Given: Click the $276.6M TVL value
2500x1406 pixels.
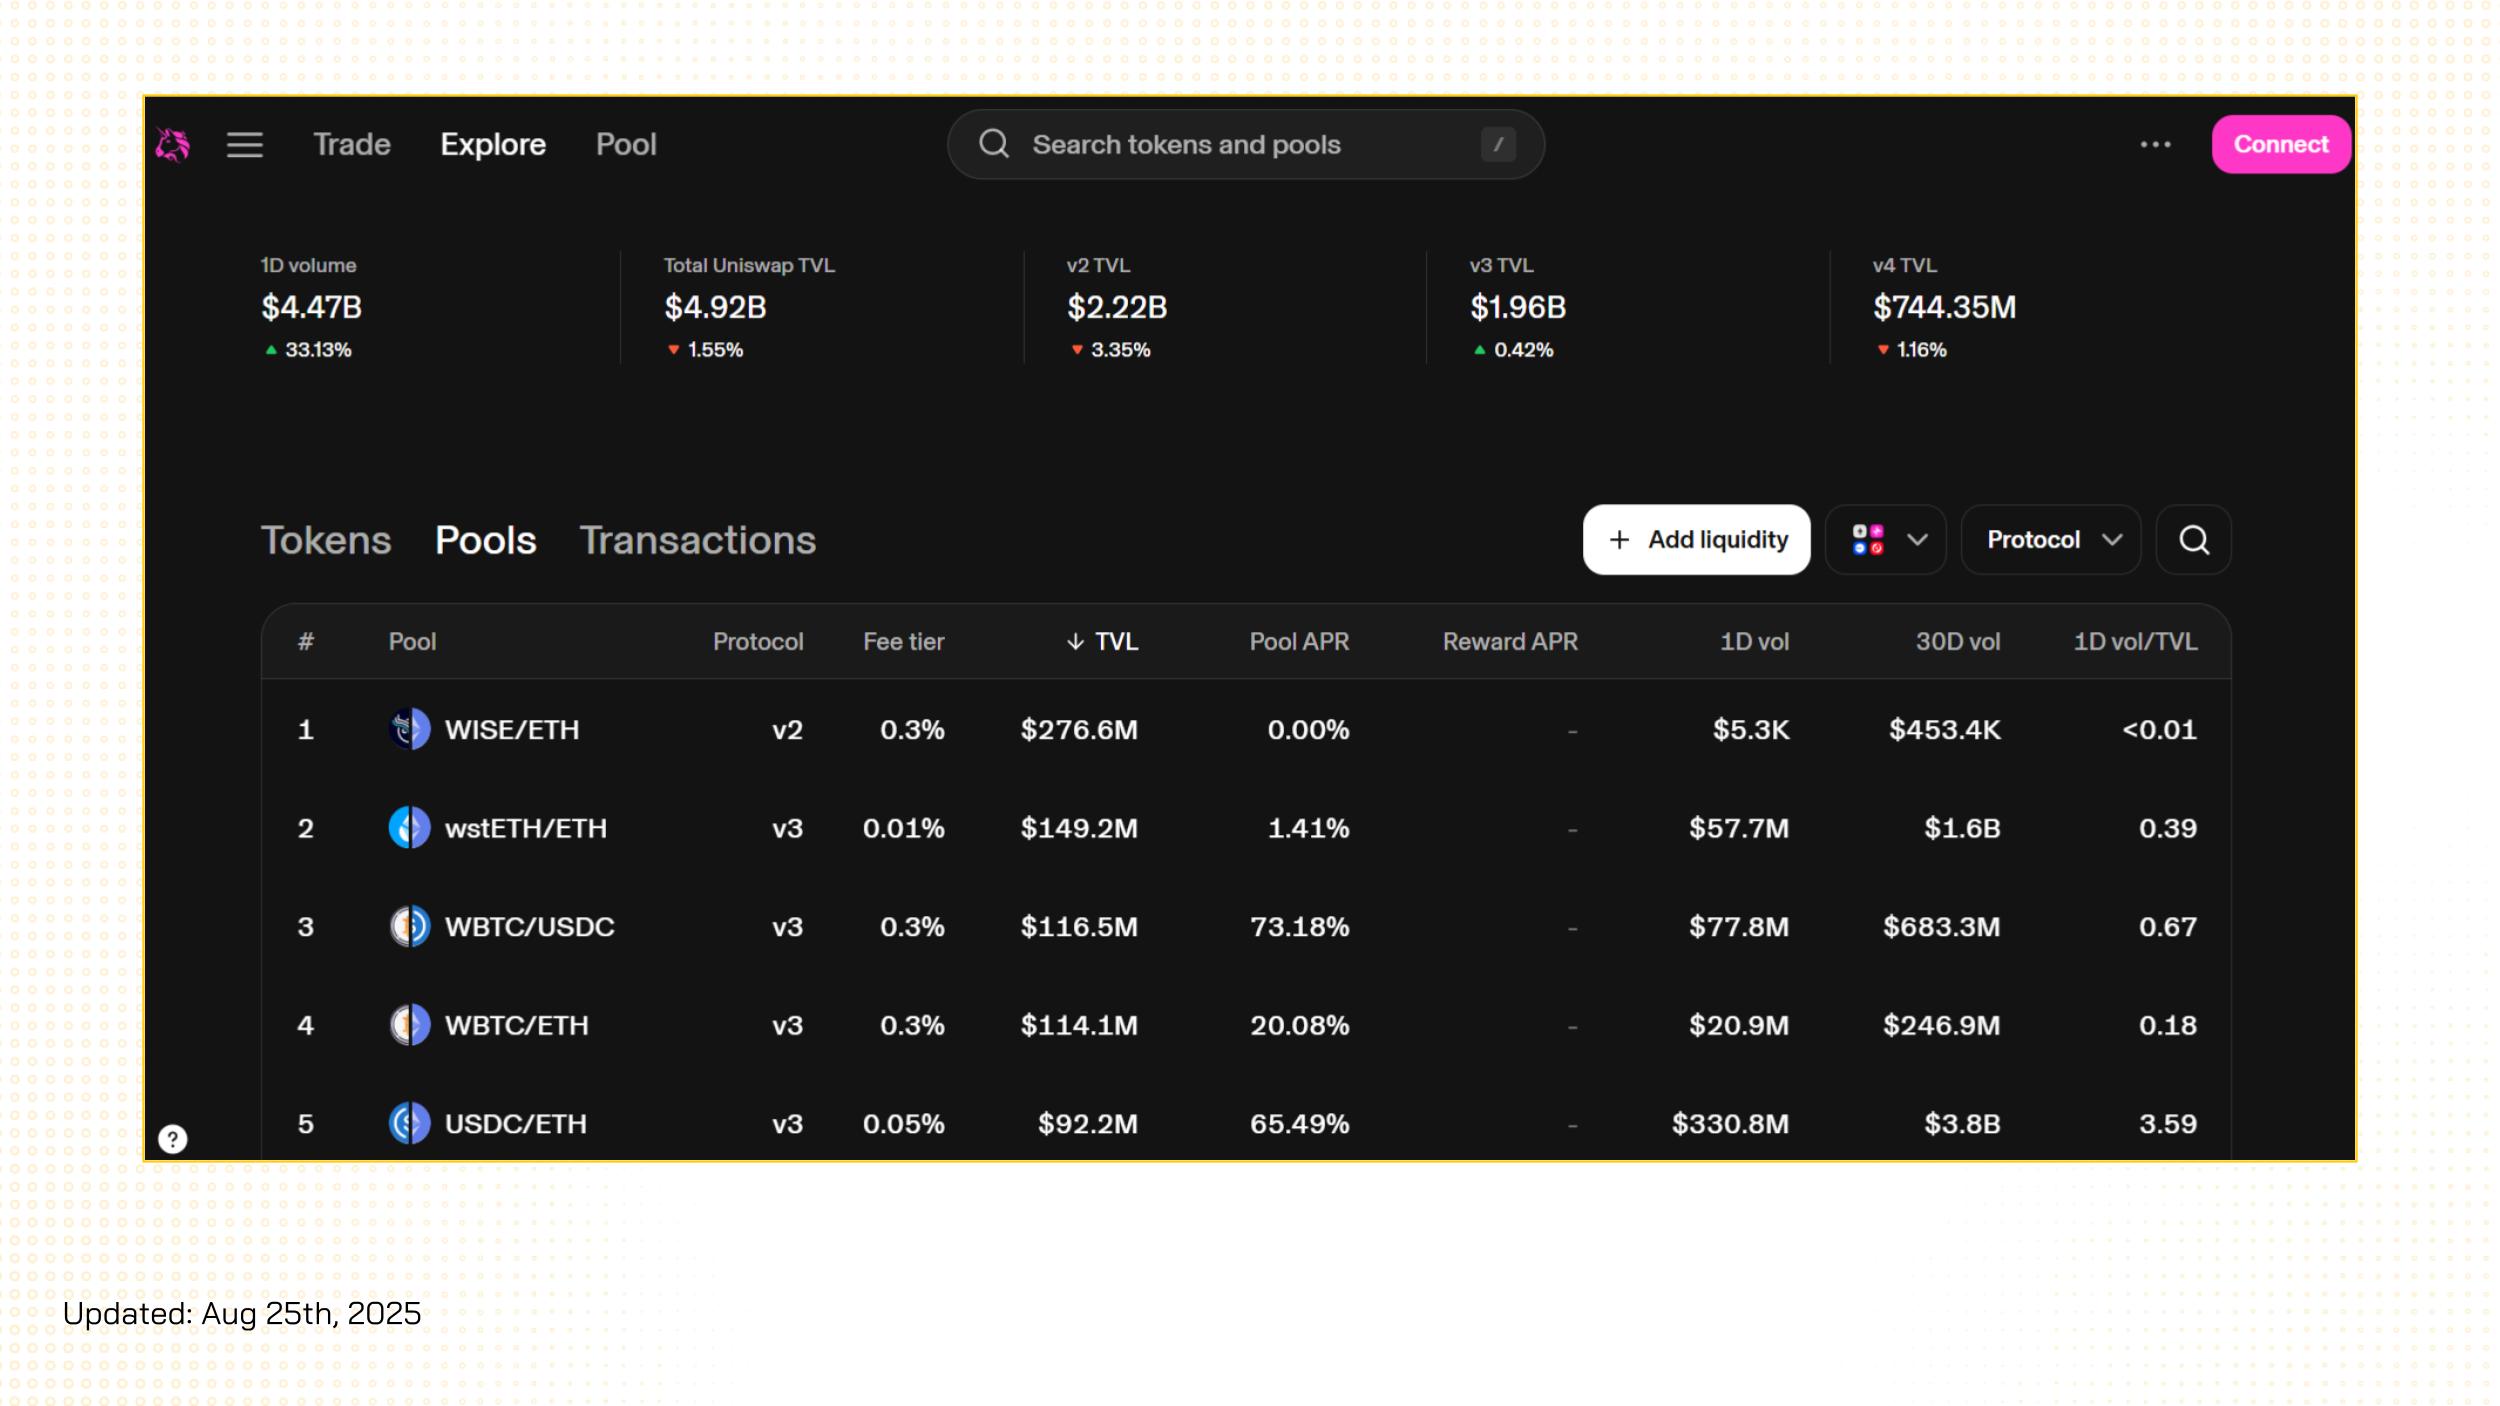Looking at the screenshot, I should point(1079,730).
